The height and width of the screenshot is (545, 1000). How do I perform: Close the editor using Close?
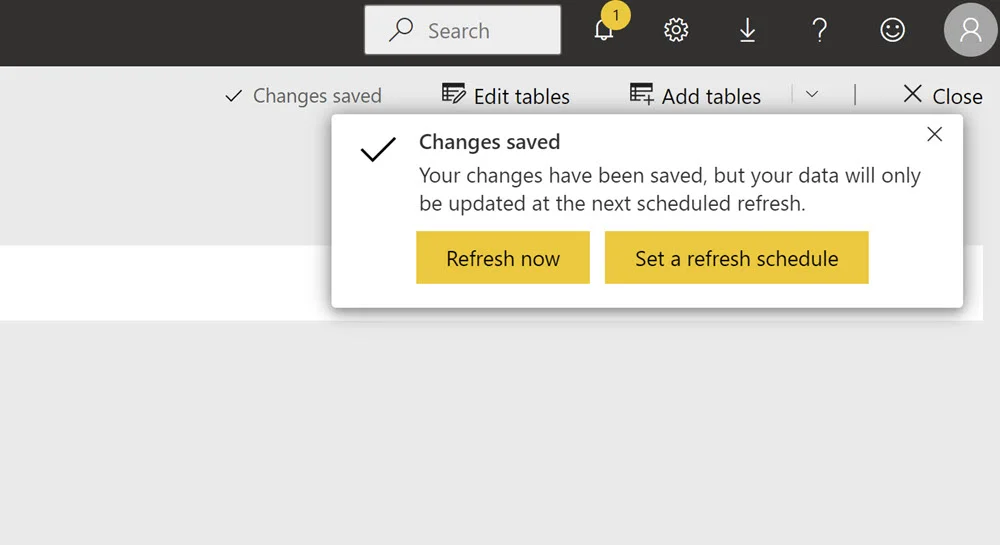click(x=943, y=96)
